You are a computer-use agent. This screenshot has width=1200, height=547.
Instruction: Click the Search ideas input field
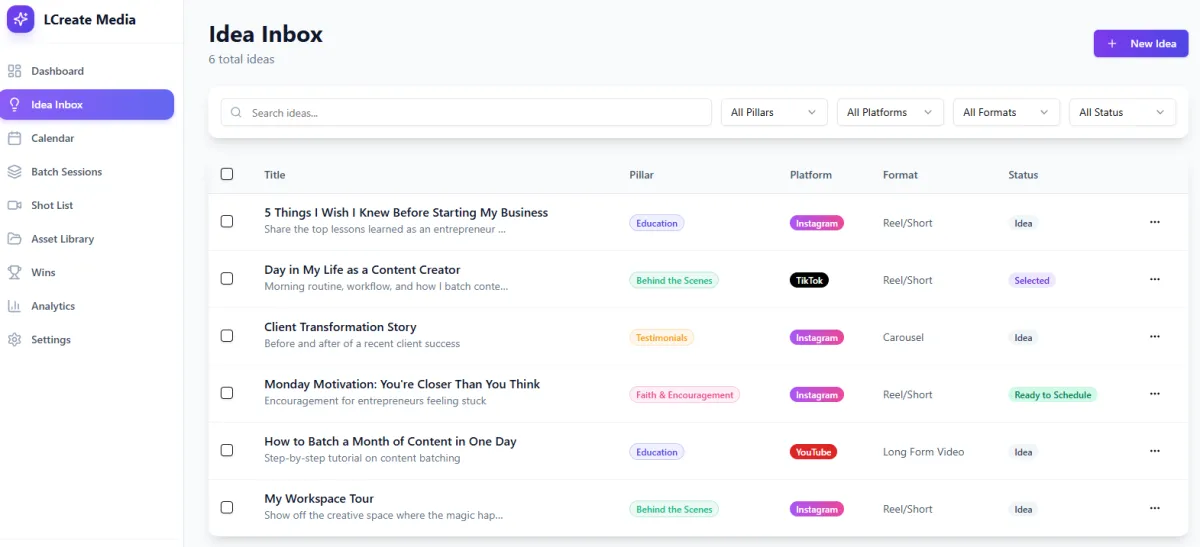[466, 113]
